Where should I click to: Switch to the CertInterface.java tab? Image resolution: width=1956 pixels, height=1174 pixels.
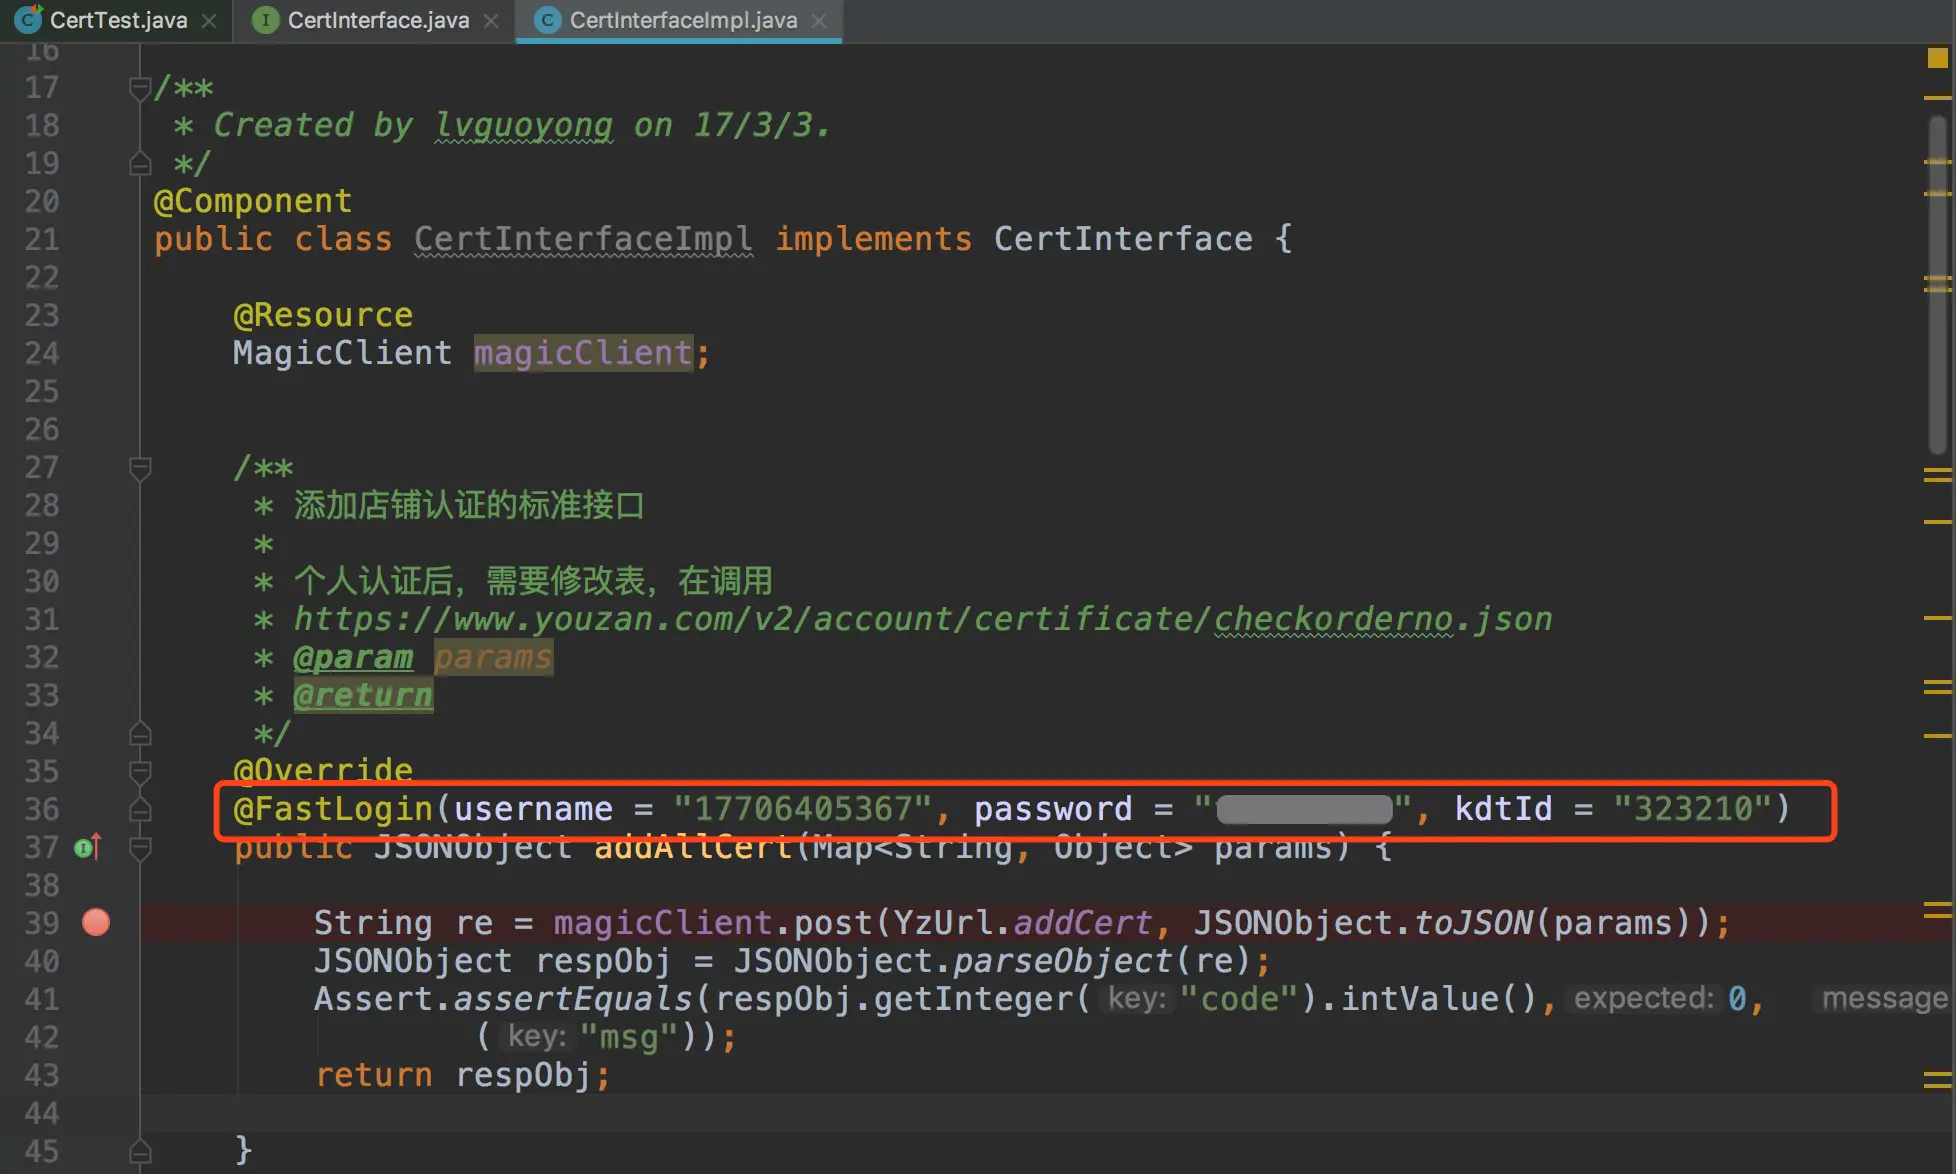pos(377,20)
